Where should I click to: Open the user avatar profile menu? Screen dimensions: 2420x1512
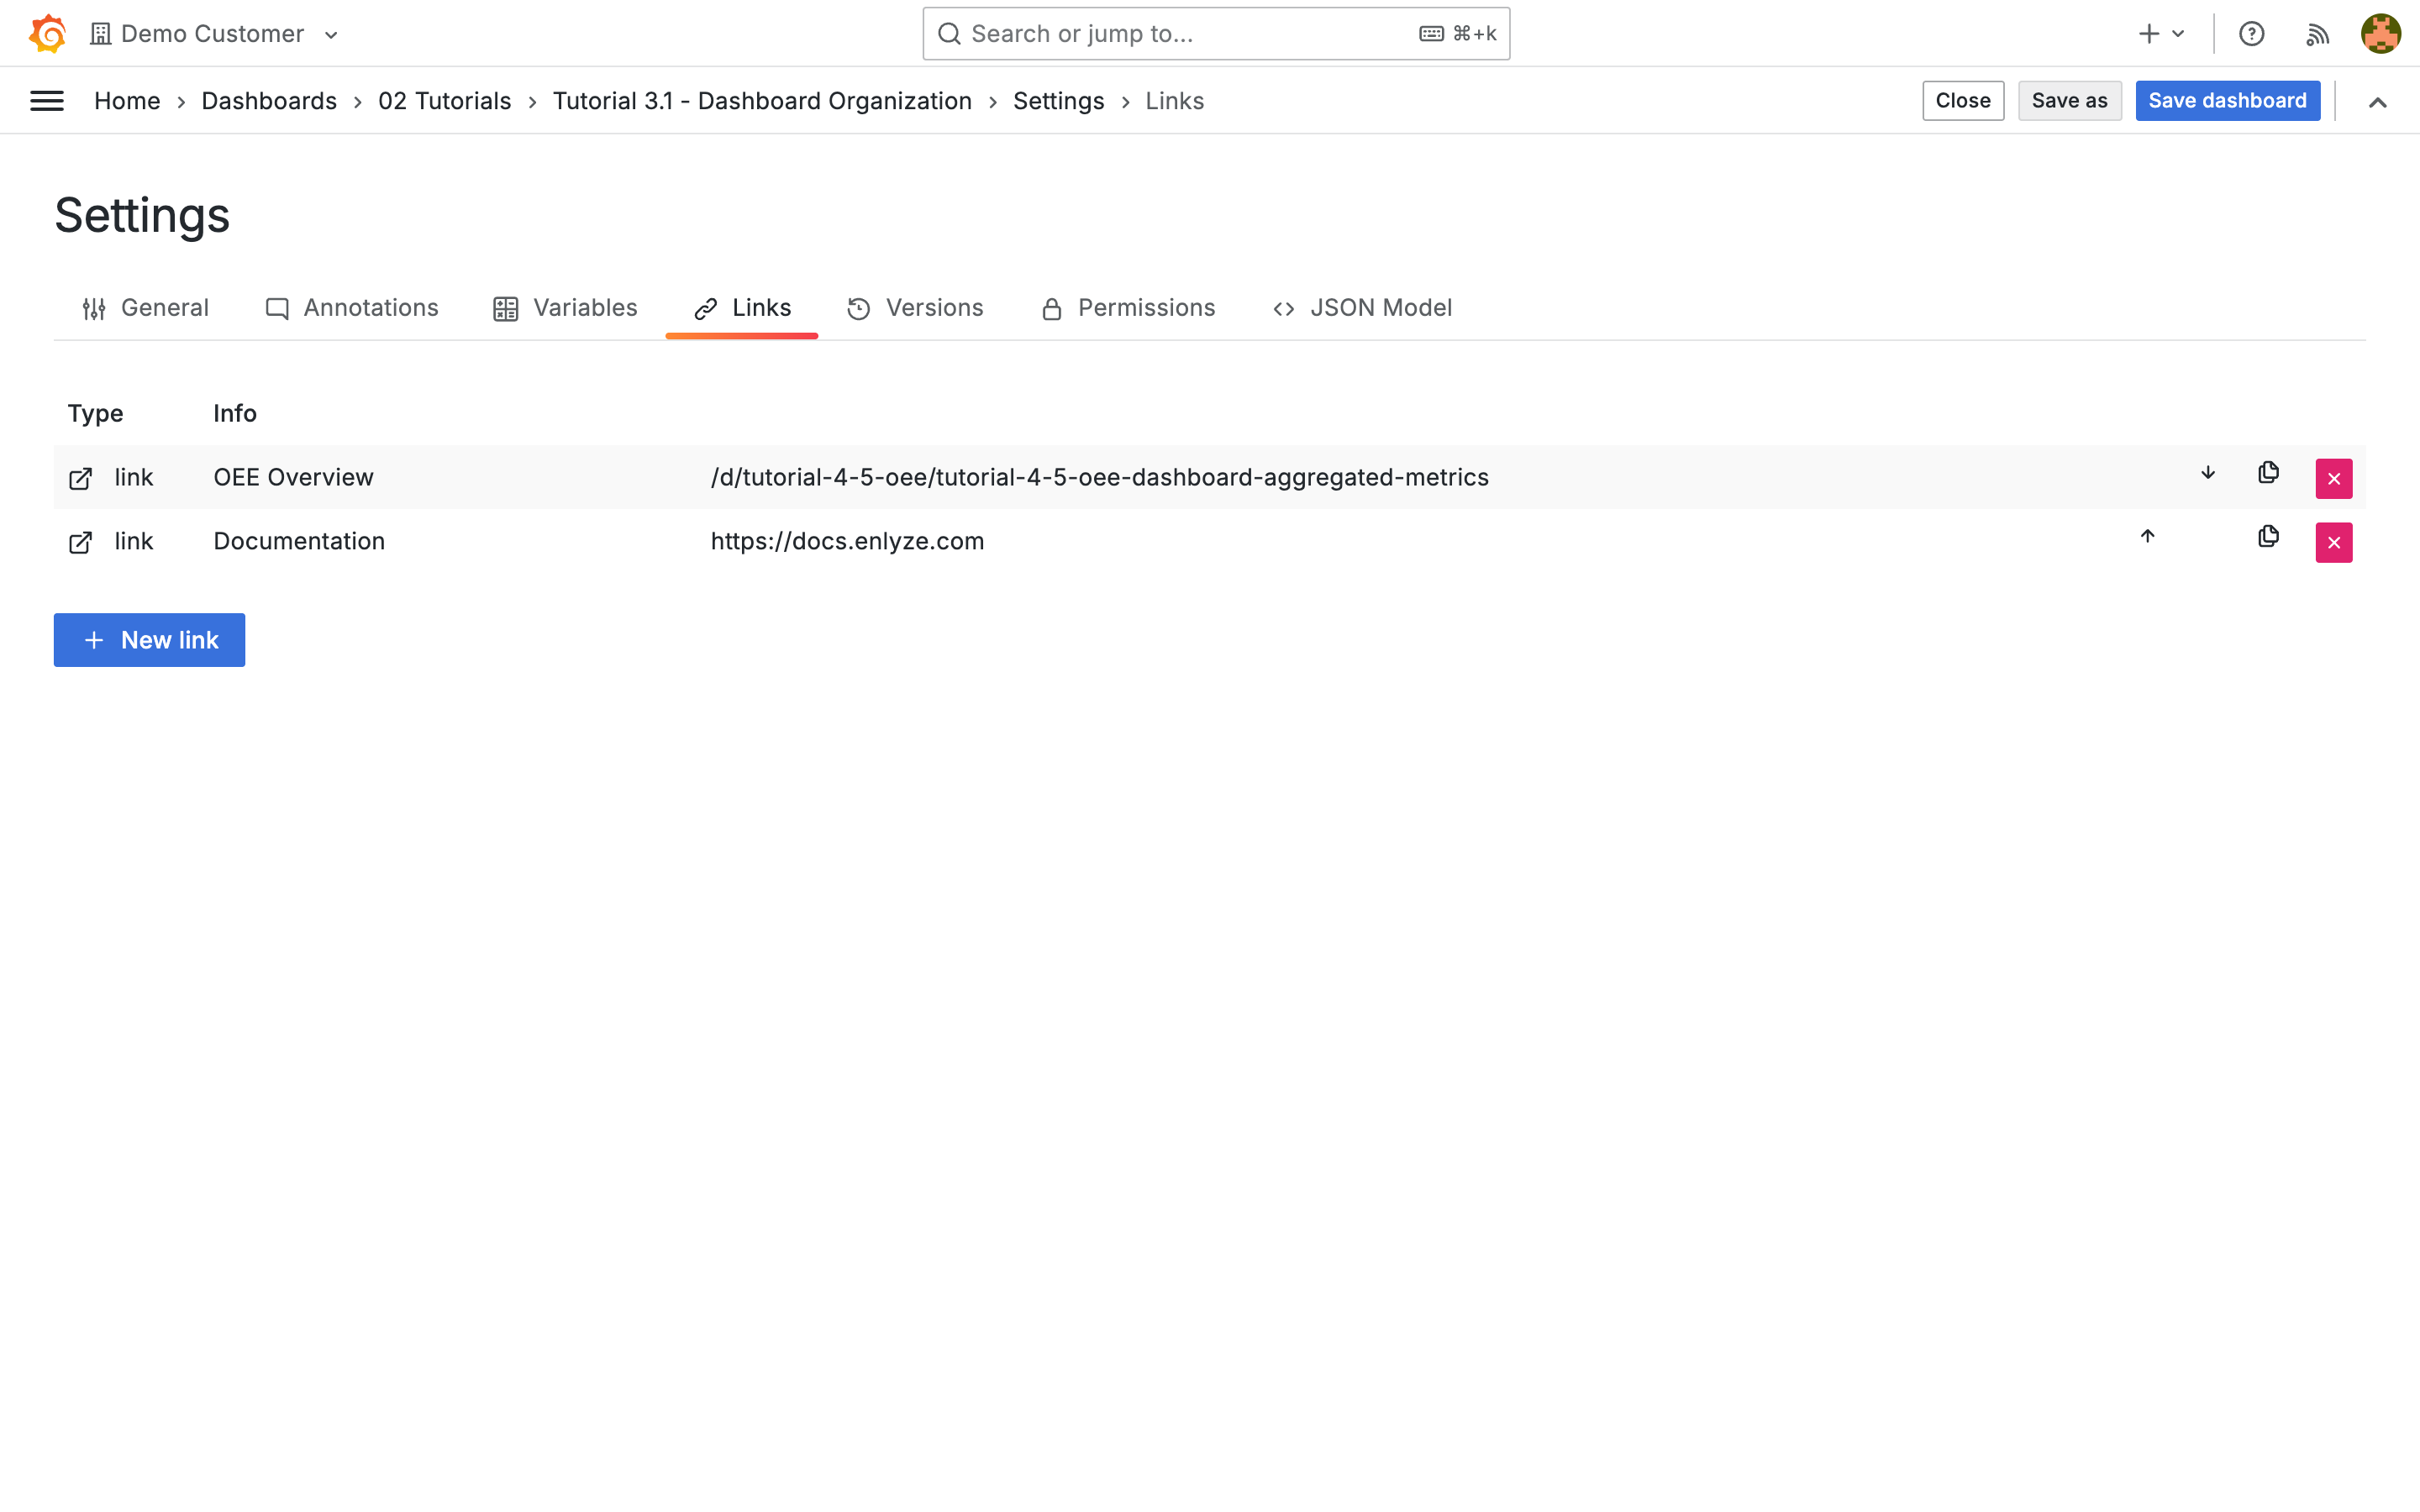pyautogui.click(x=2380, y=34)
